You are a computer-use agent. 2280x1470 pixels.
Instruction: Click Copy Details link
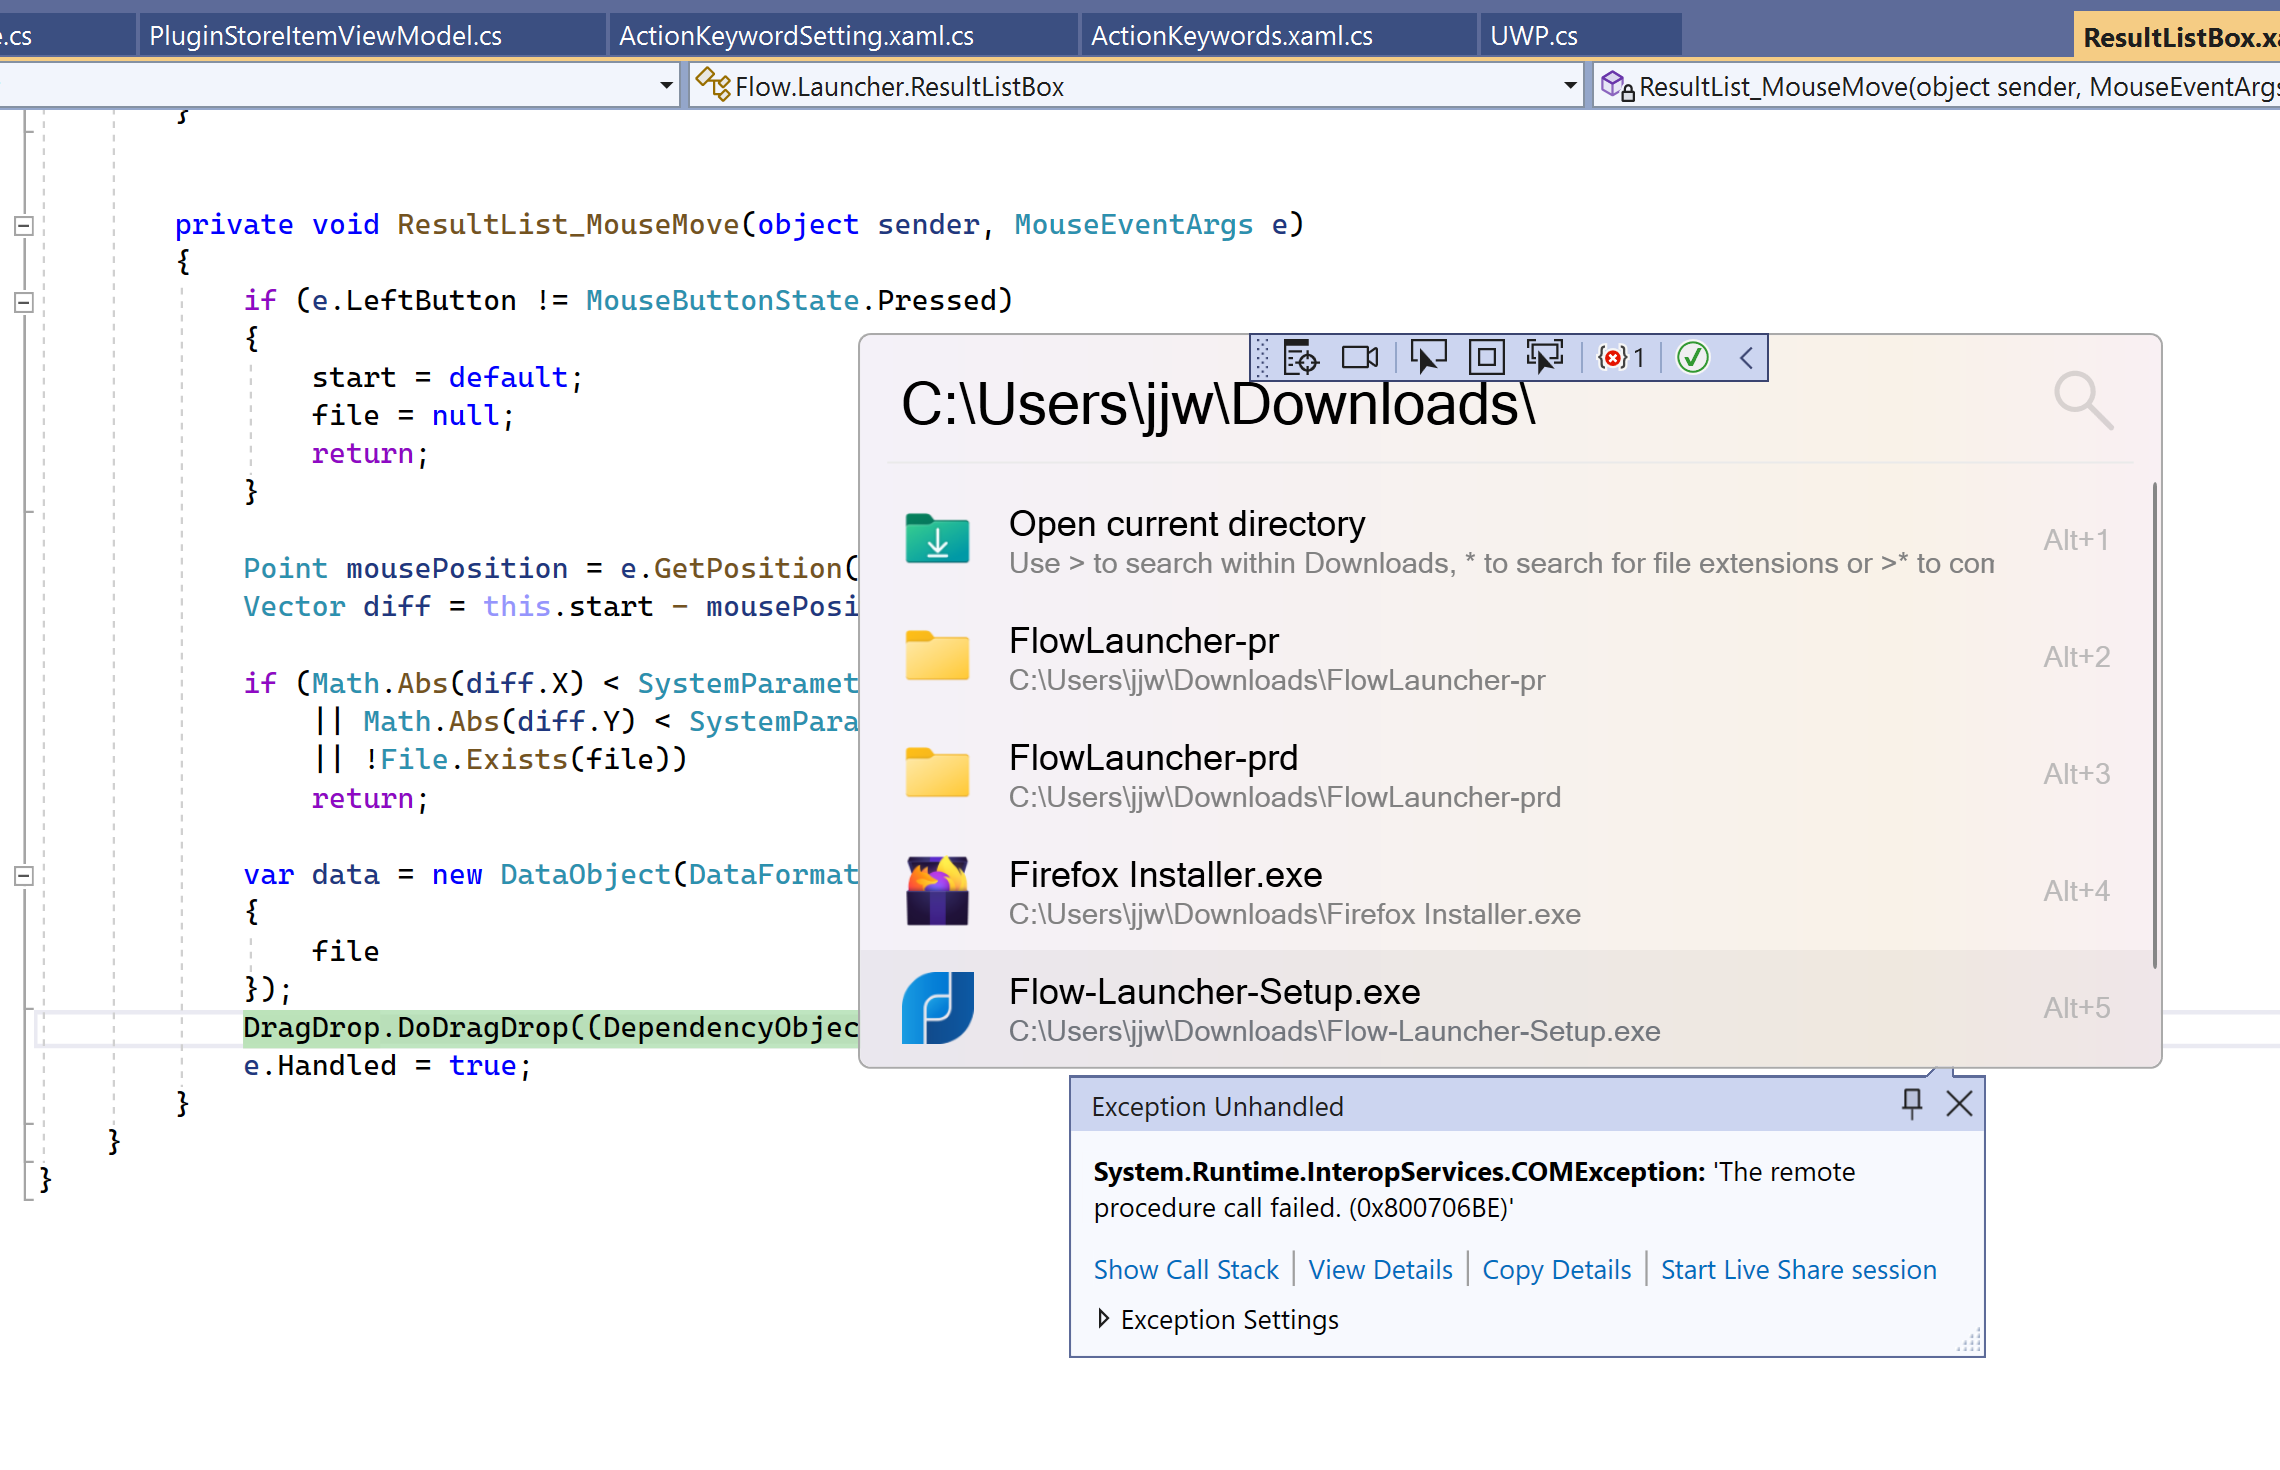[x=1556, y=1269]
